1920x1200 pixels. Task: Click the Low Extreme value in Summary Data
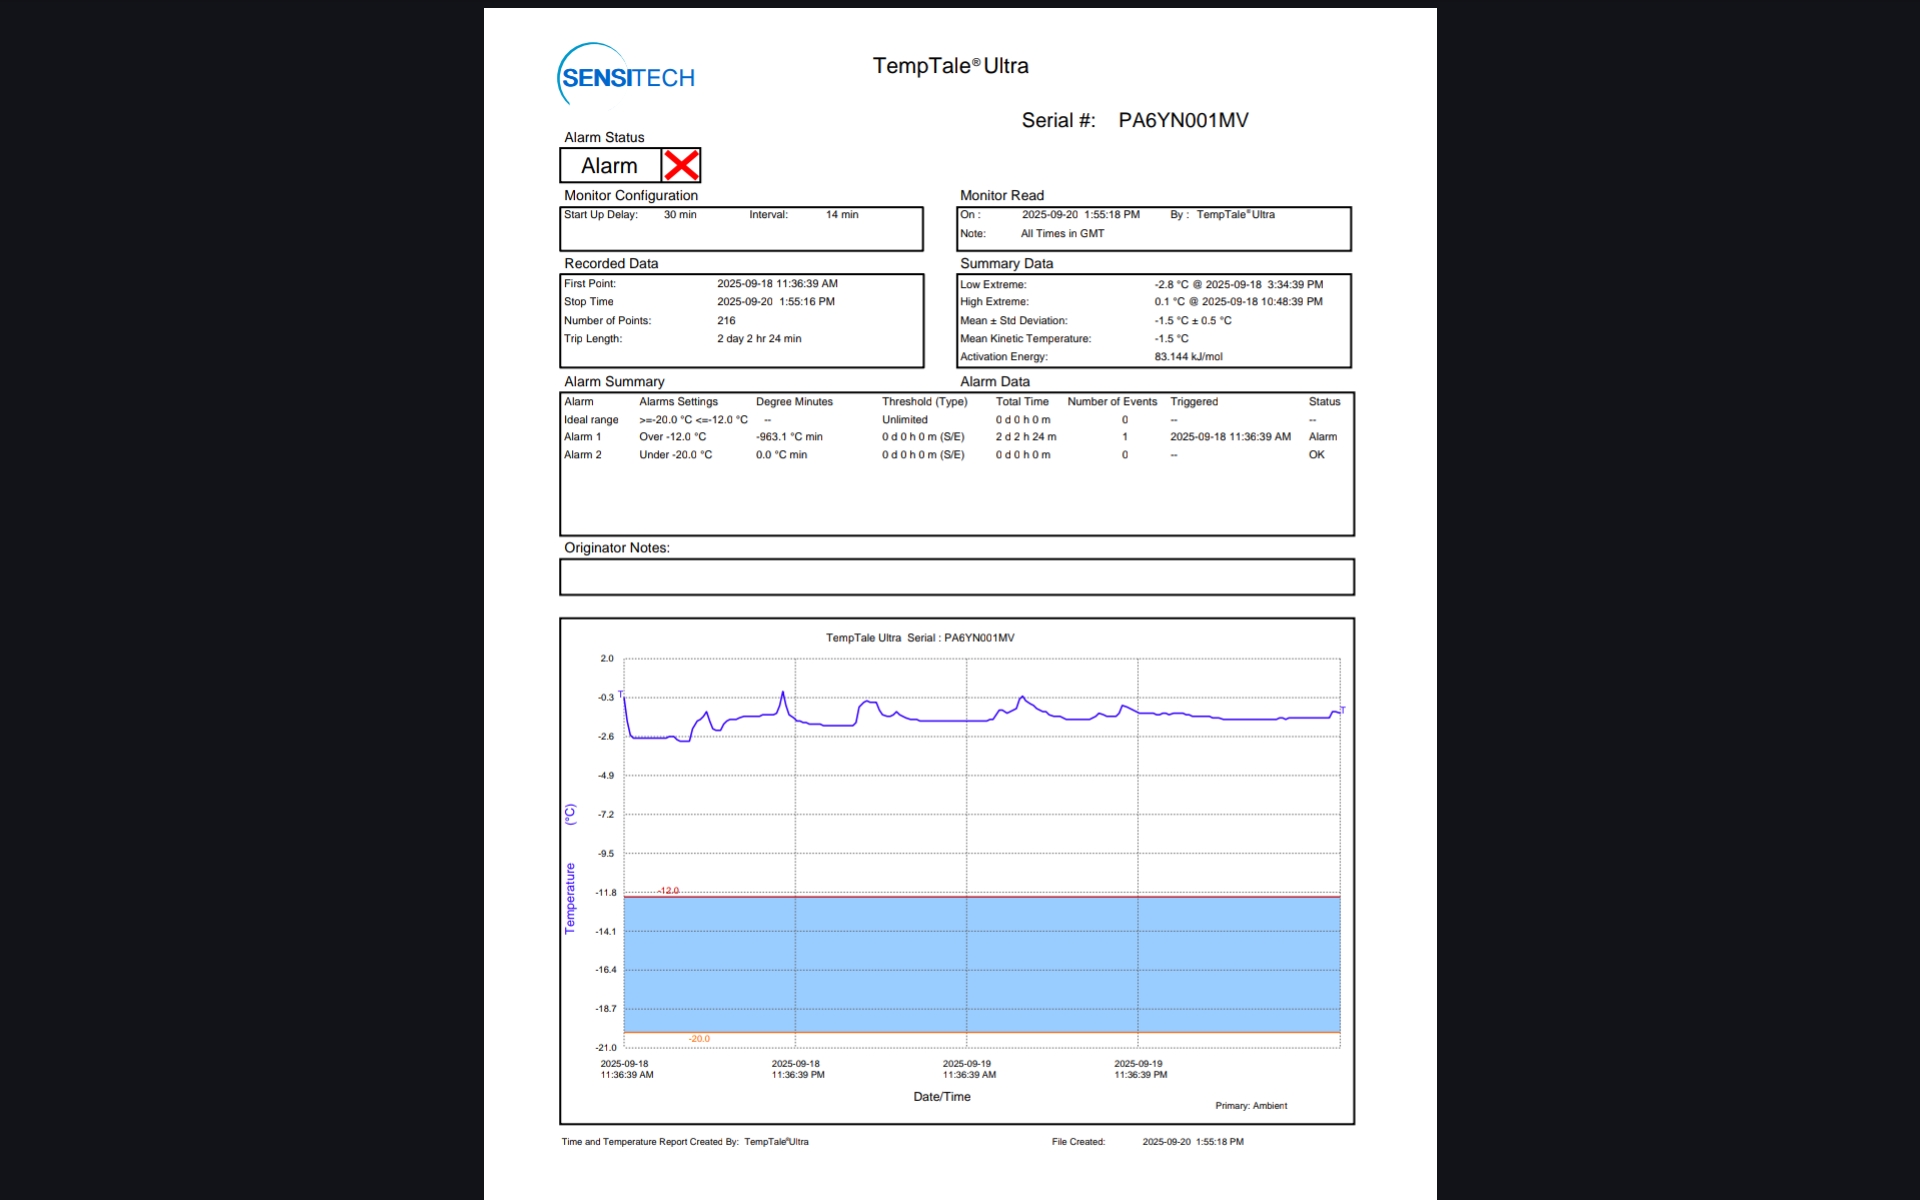pos(1238,285)
